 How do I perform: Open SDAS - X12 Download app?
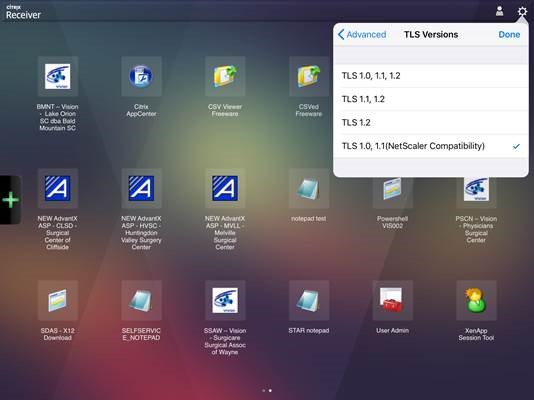pos(58,300)
